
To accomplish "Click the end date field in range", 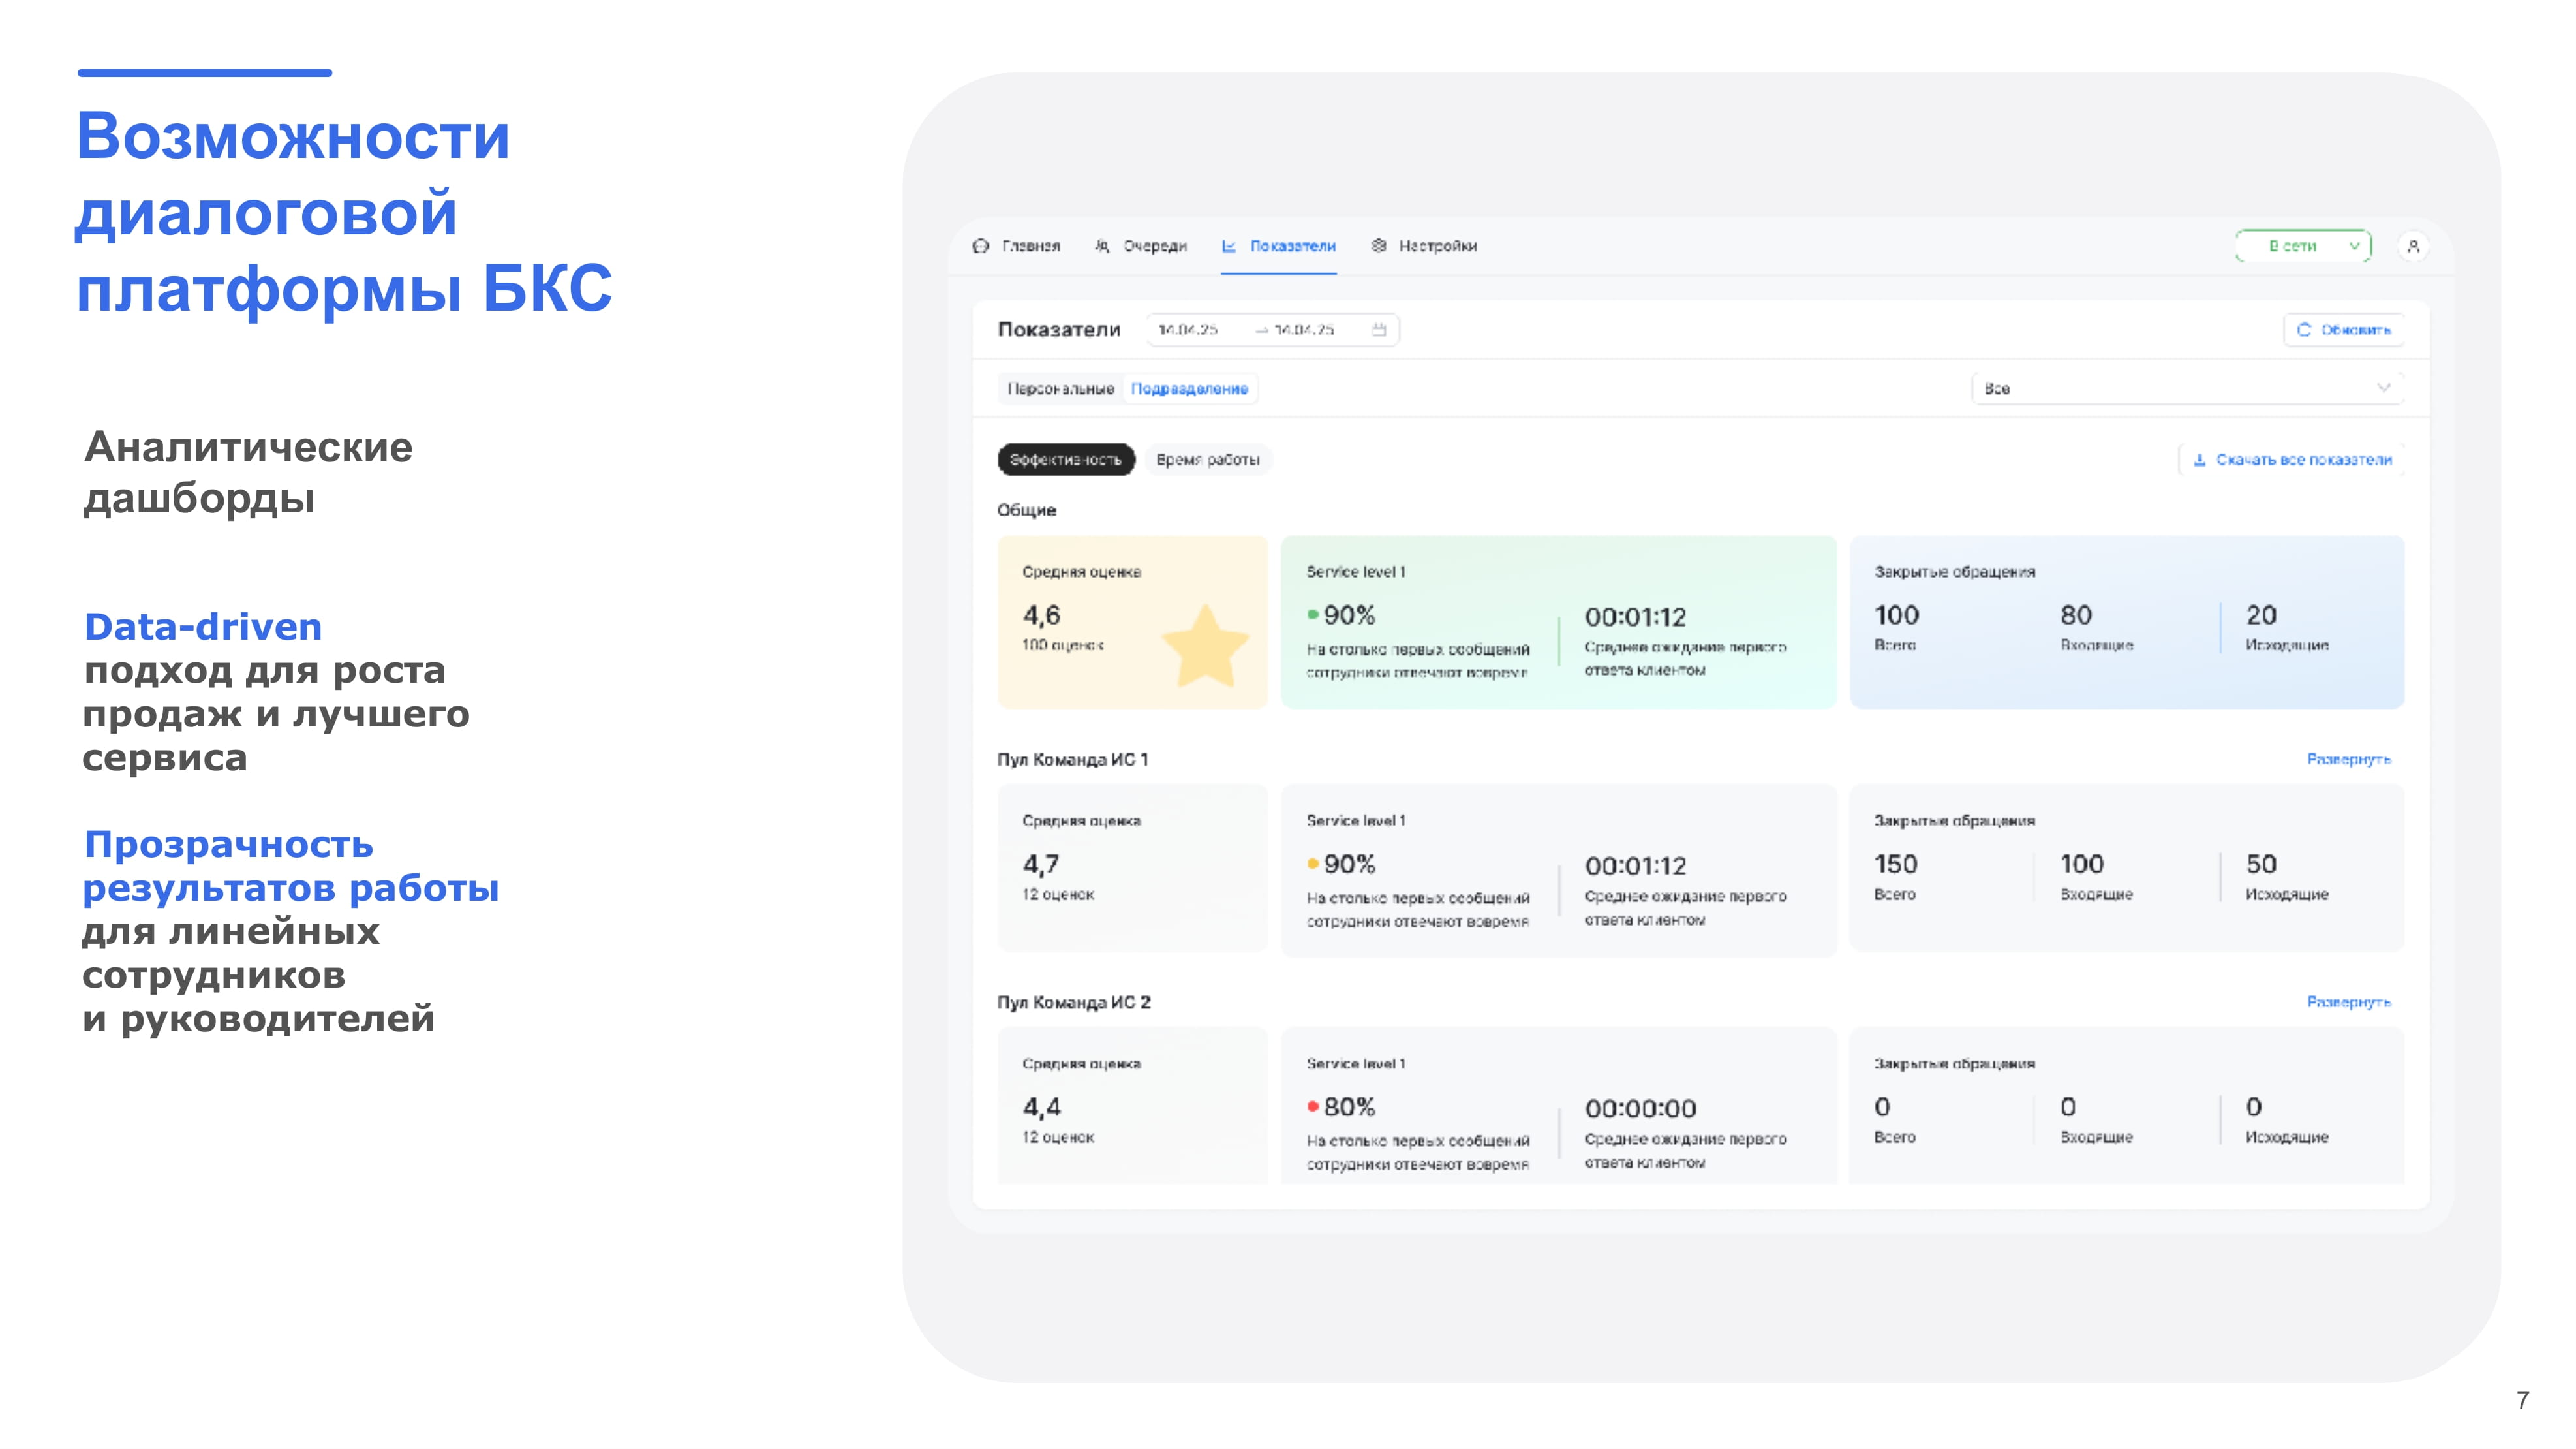I will [x=1303, y=329].
